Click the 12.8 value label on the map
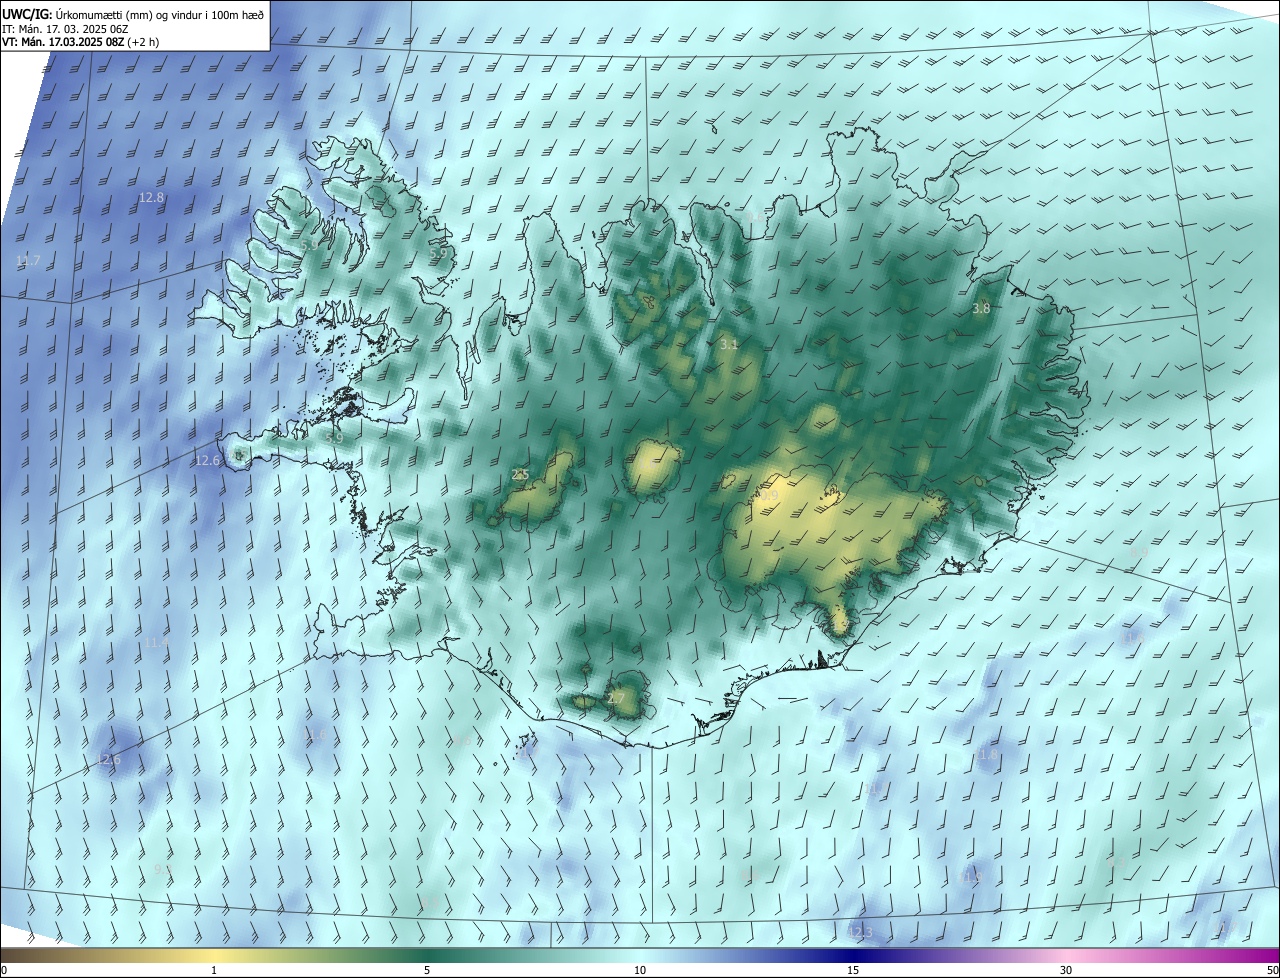The height and width of the screenshot is (978, 1280). [x=151, y=198]
